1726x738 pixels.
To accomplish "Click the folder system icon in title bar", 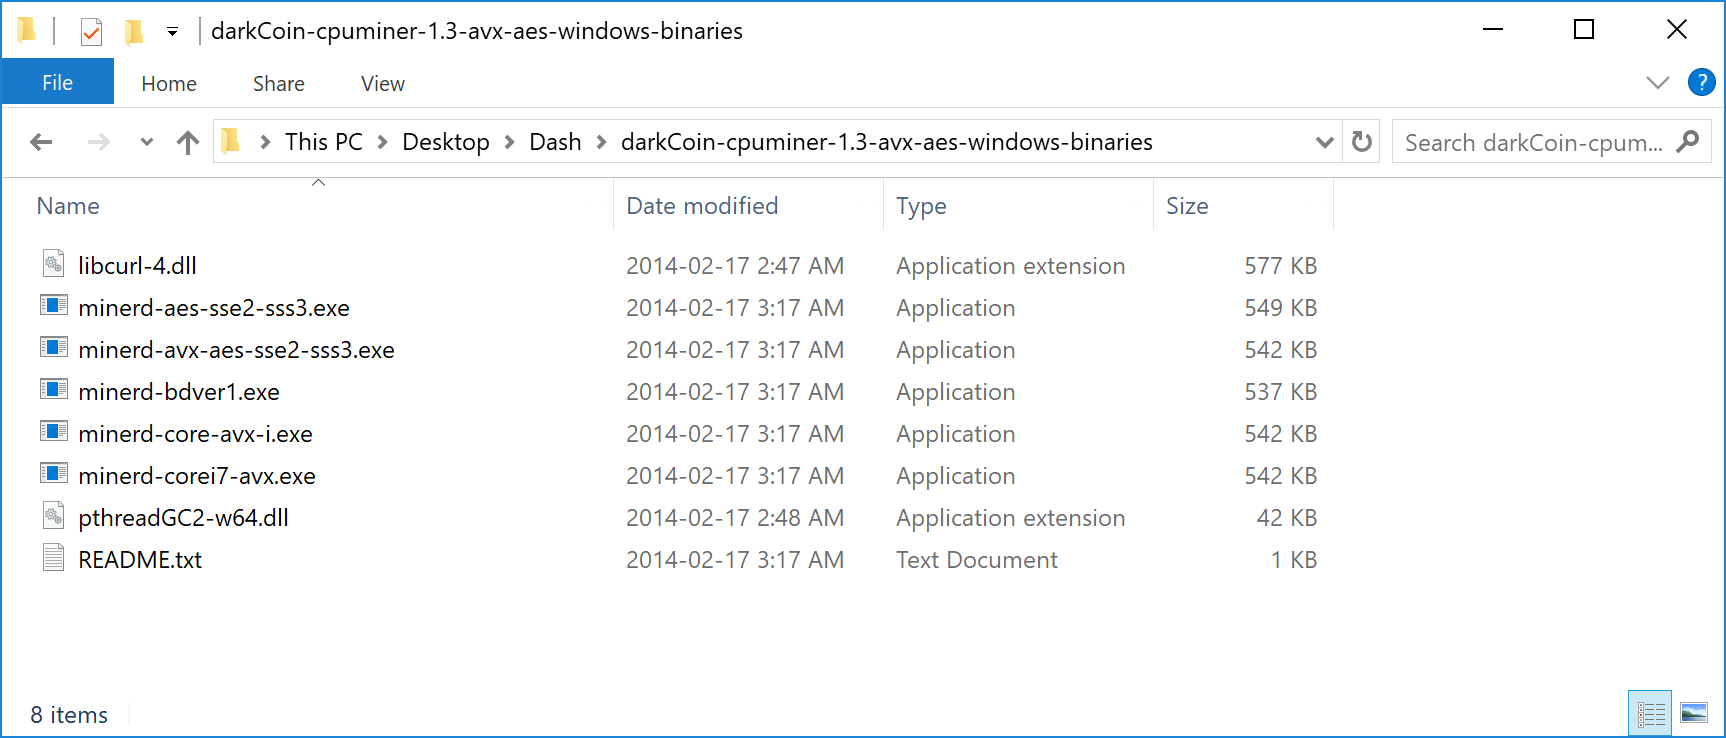I will click(x=27, y=31).
